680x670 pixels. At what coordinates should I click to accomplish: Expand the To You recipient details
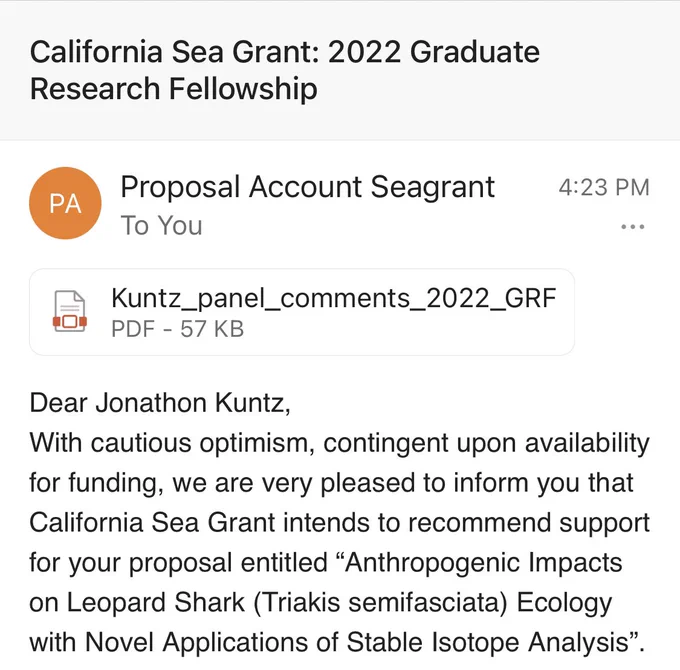coord(161,226)
